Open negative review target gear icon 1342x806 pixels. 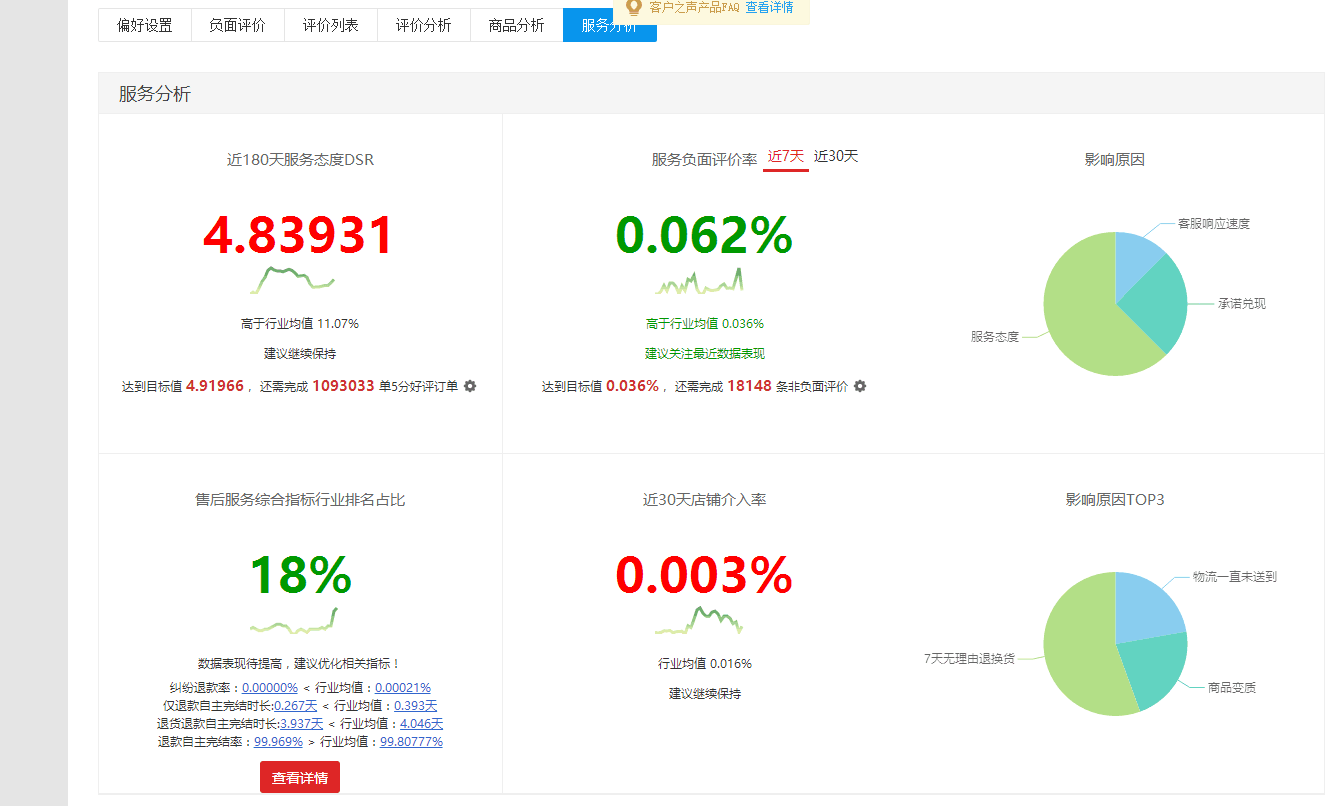click(x=860, y=386)
